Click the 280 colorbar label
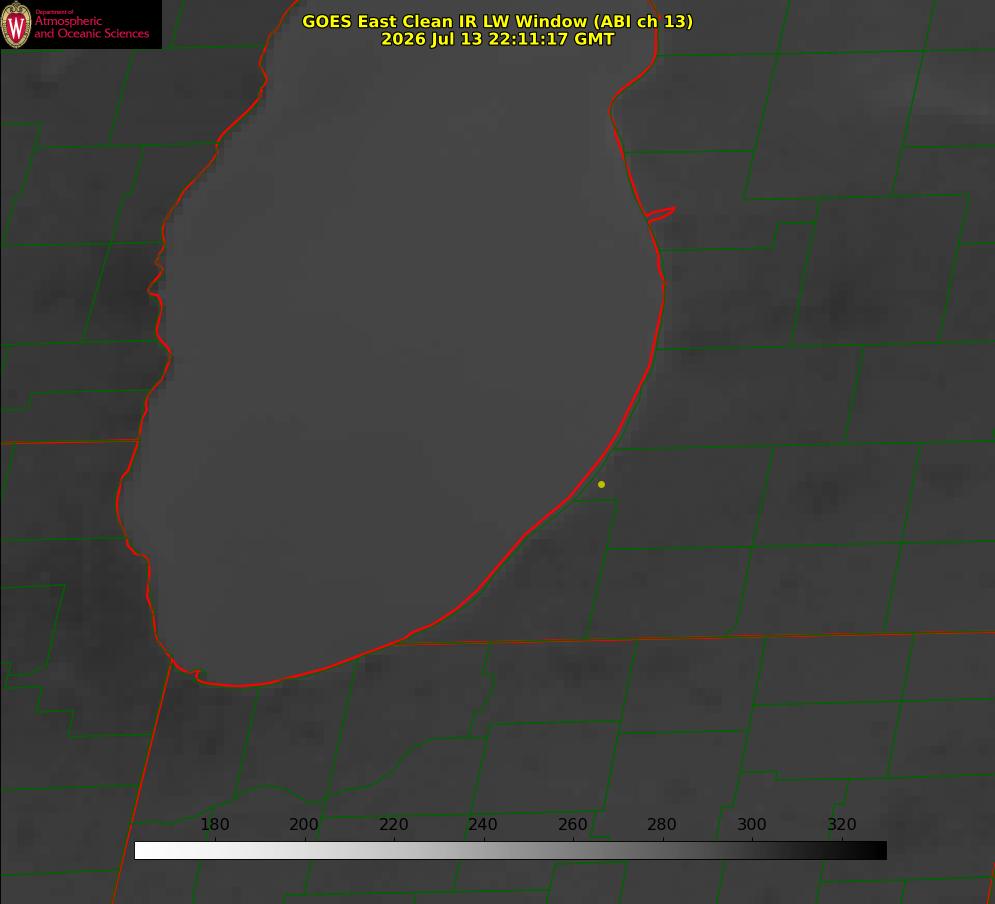Viewport: 995px width, 904px height. click(662, 824)
